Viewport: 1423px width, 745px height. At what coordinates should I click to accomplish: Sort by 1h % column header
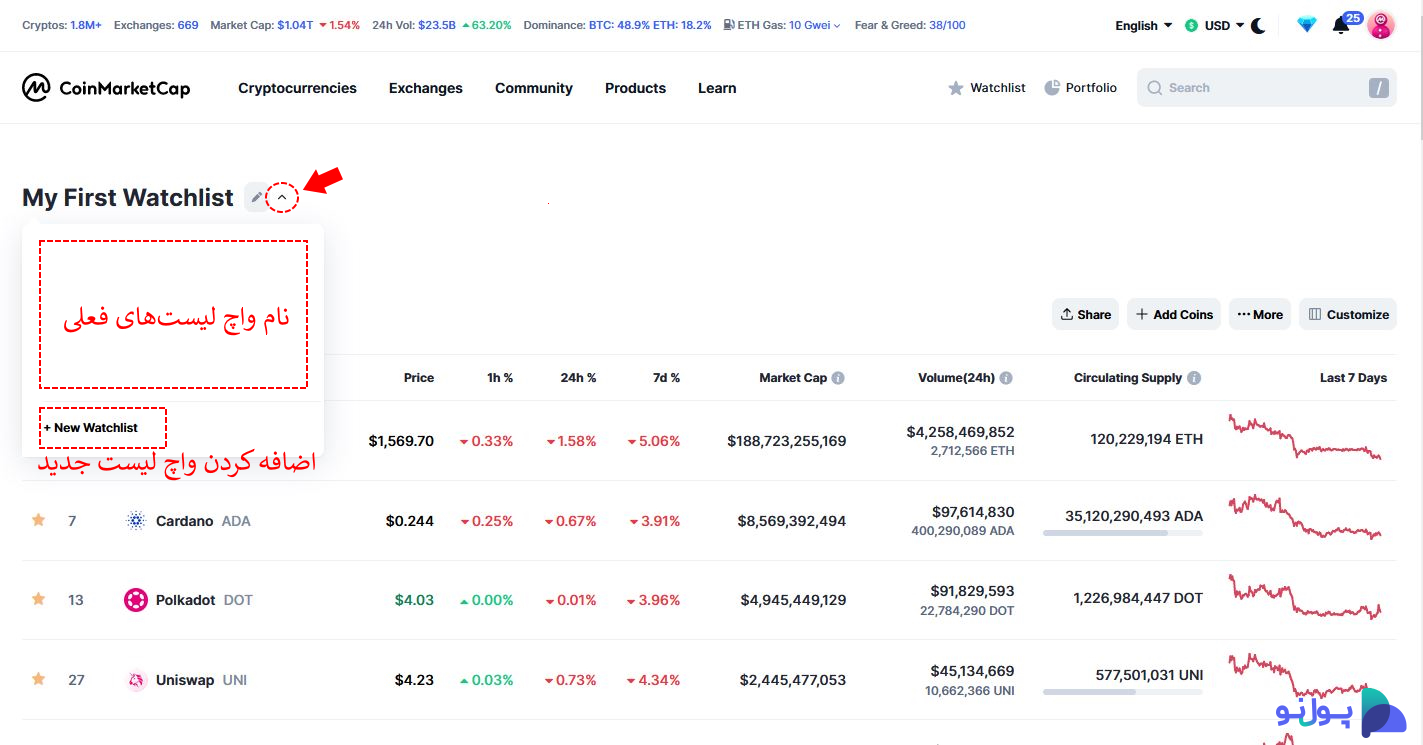(x=500, y=378)
